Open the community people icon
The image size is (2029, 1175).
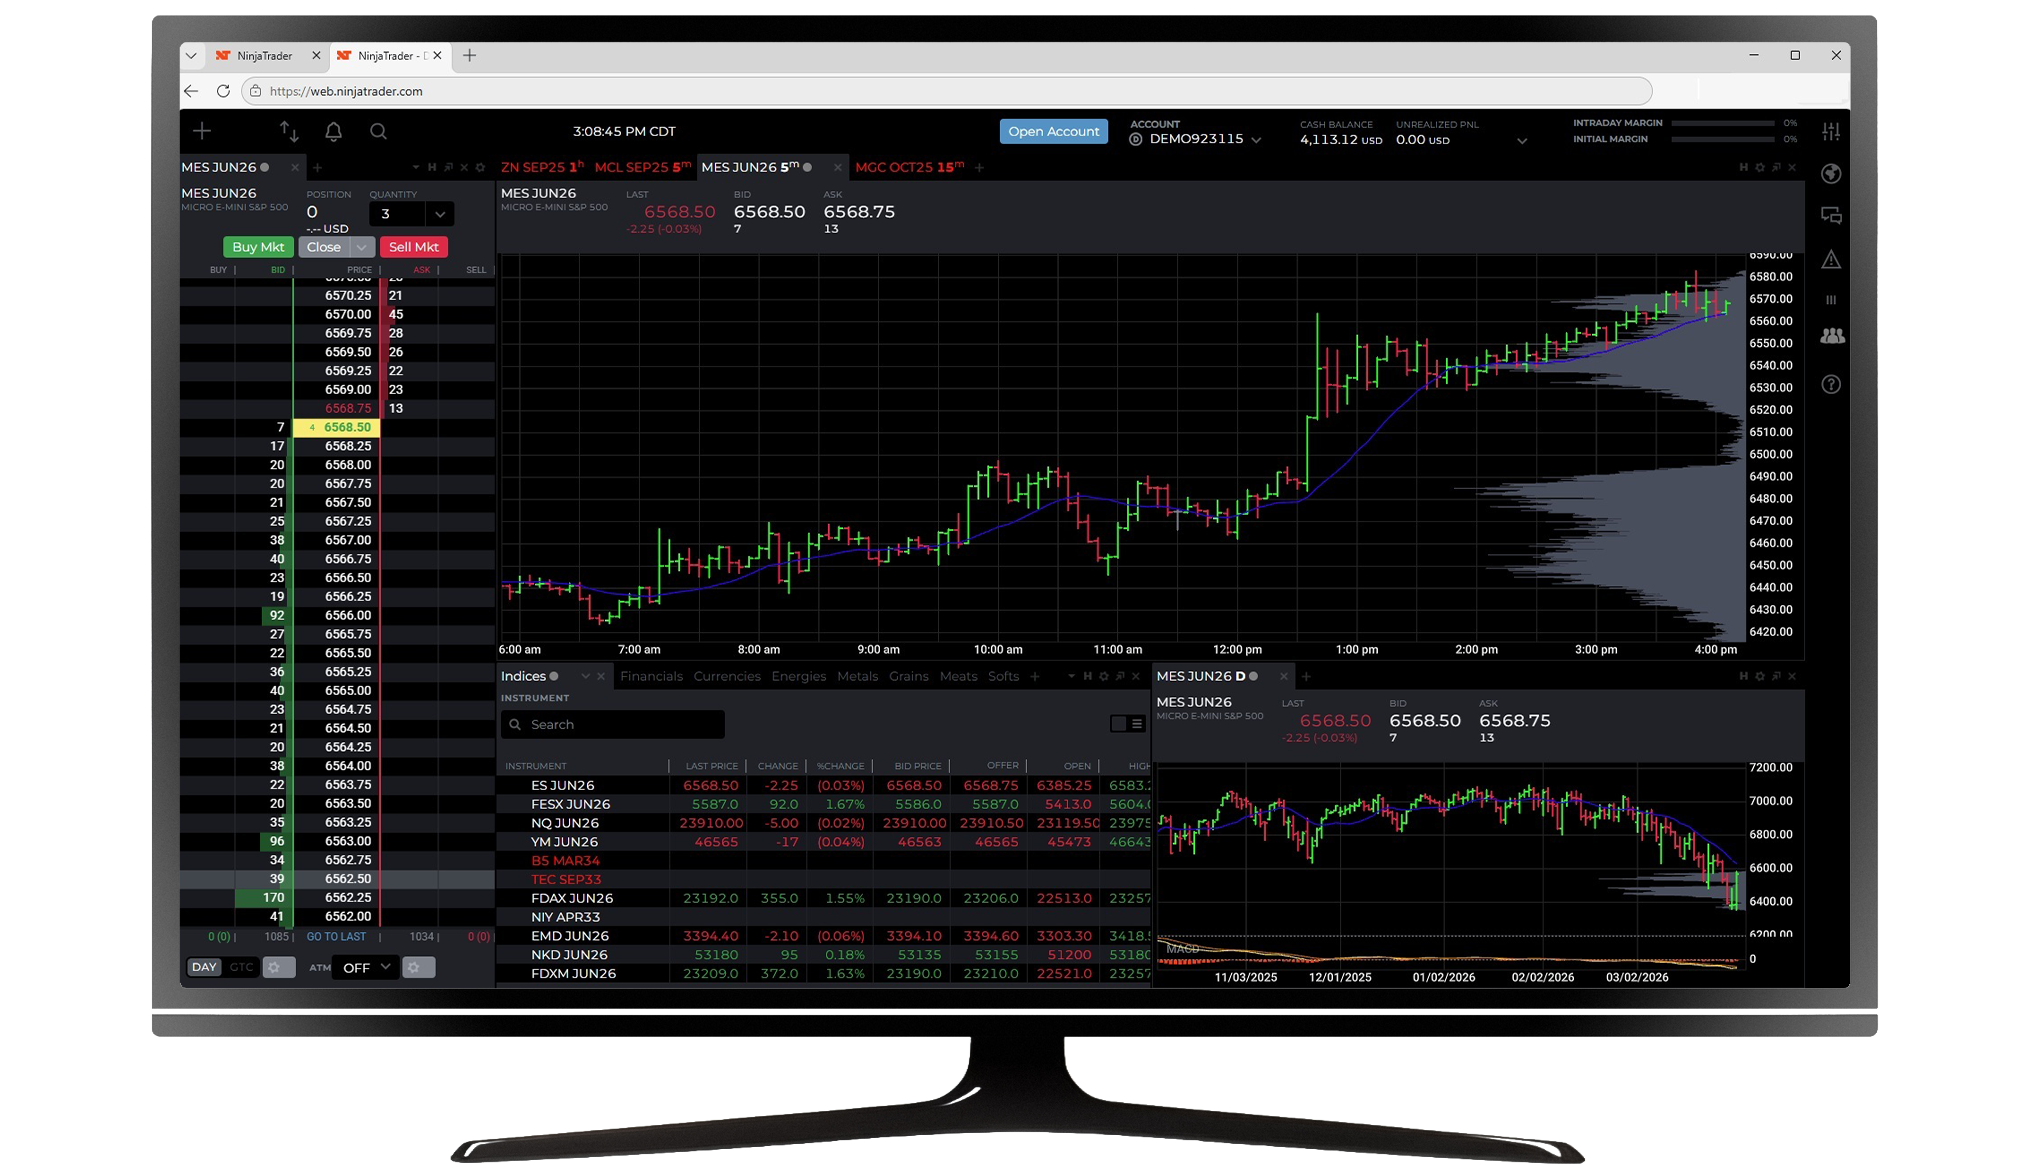tap(1831, 336)
